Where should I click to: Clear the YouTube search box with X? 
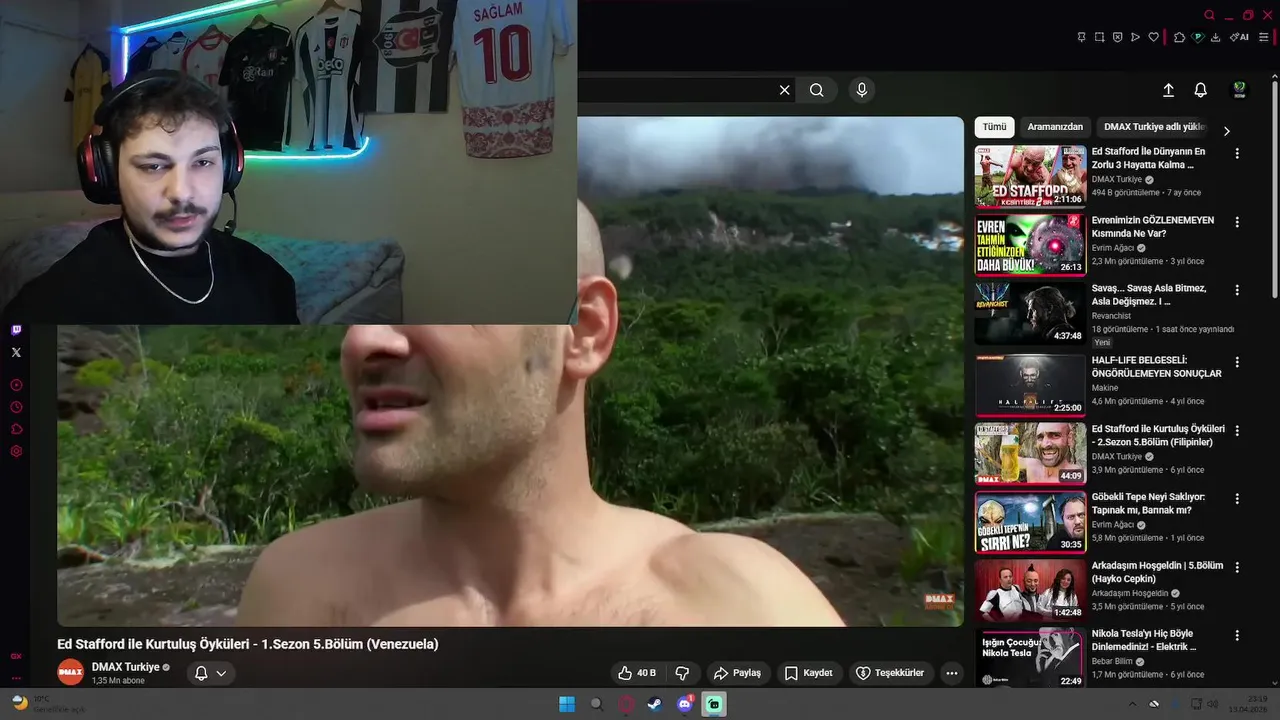pyautogui.click(x=785, y=90)
